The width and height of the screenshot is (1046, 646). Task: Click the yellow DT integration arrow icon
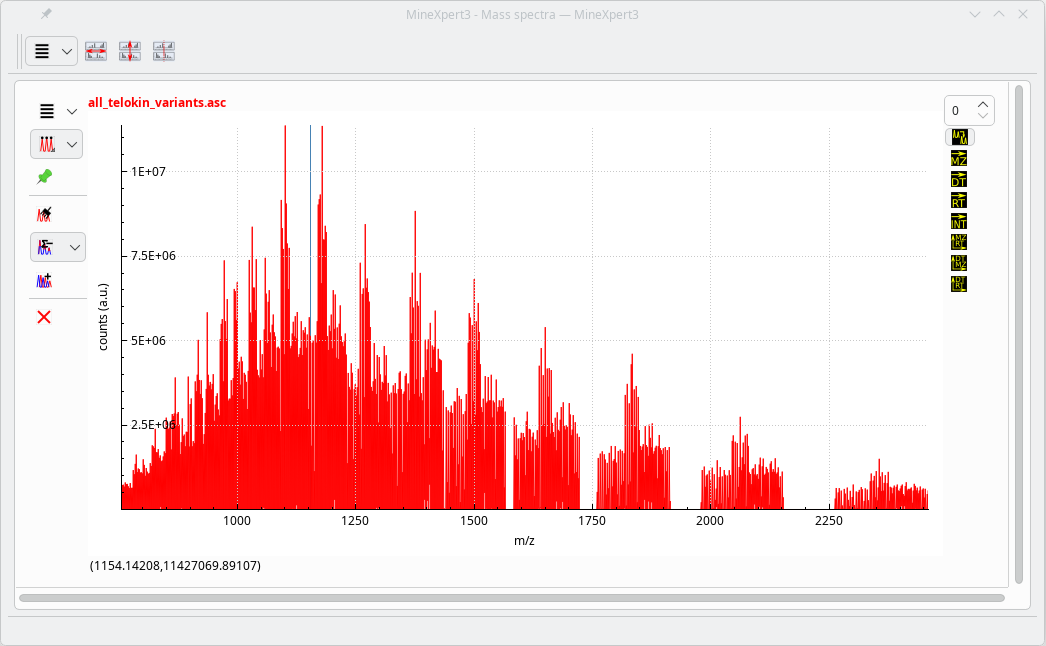pos(959,179)
